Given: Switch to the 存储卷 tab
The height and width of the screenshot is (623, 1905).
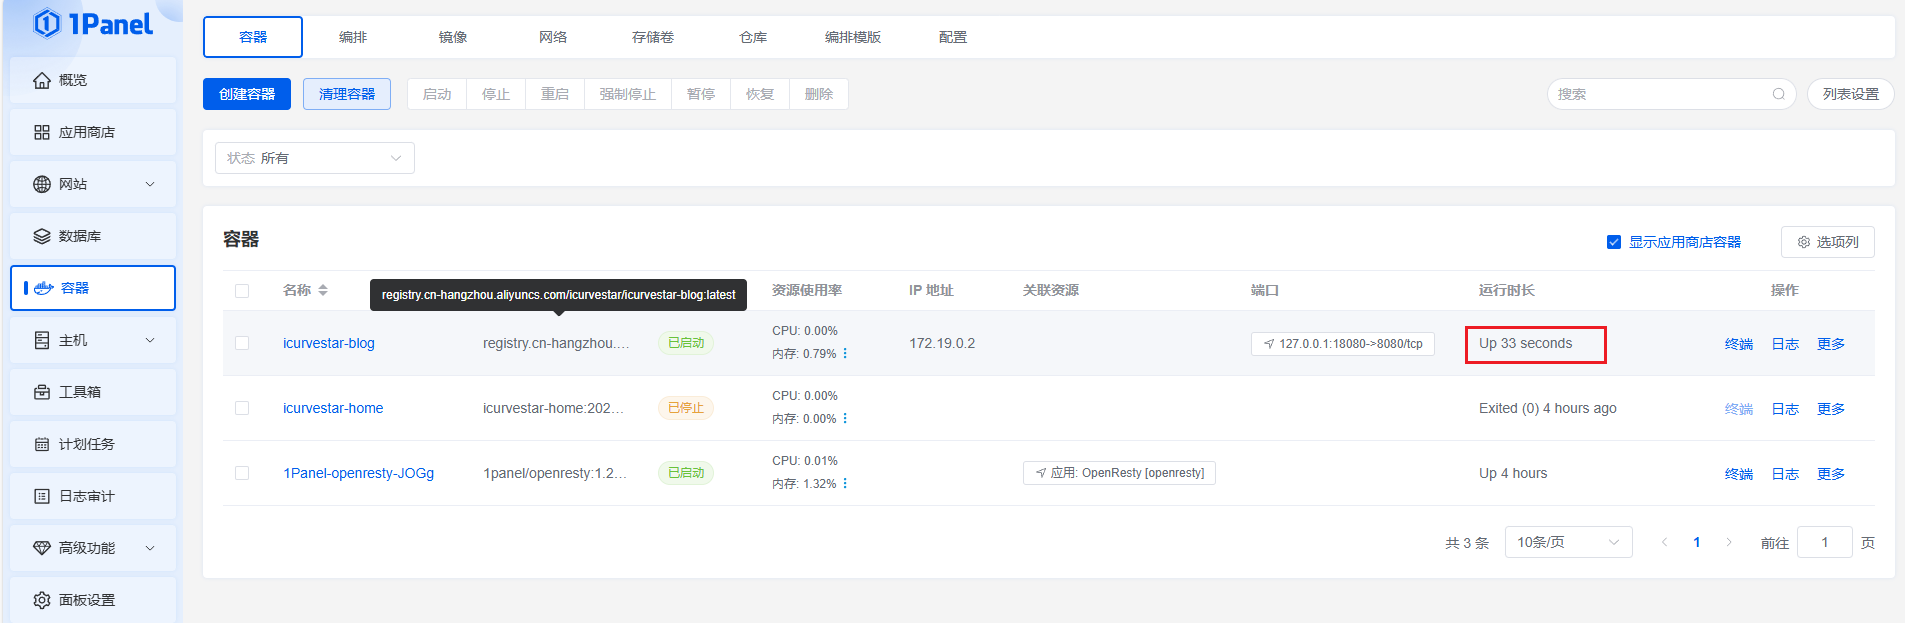Looking at the screenshot, I should (x=652, y=37).
